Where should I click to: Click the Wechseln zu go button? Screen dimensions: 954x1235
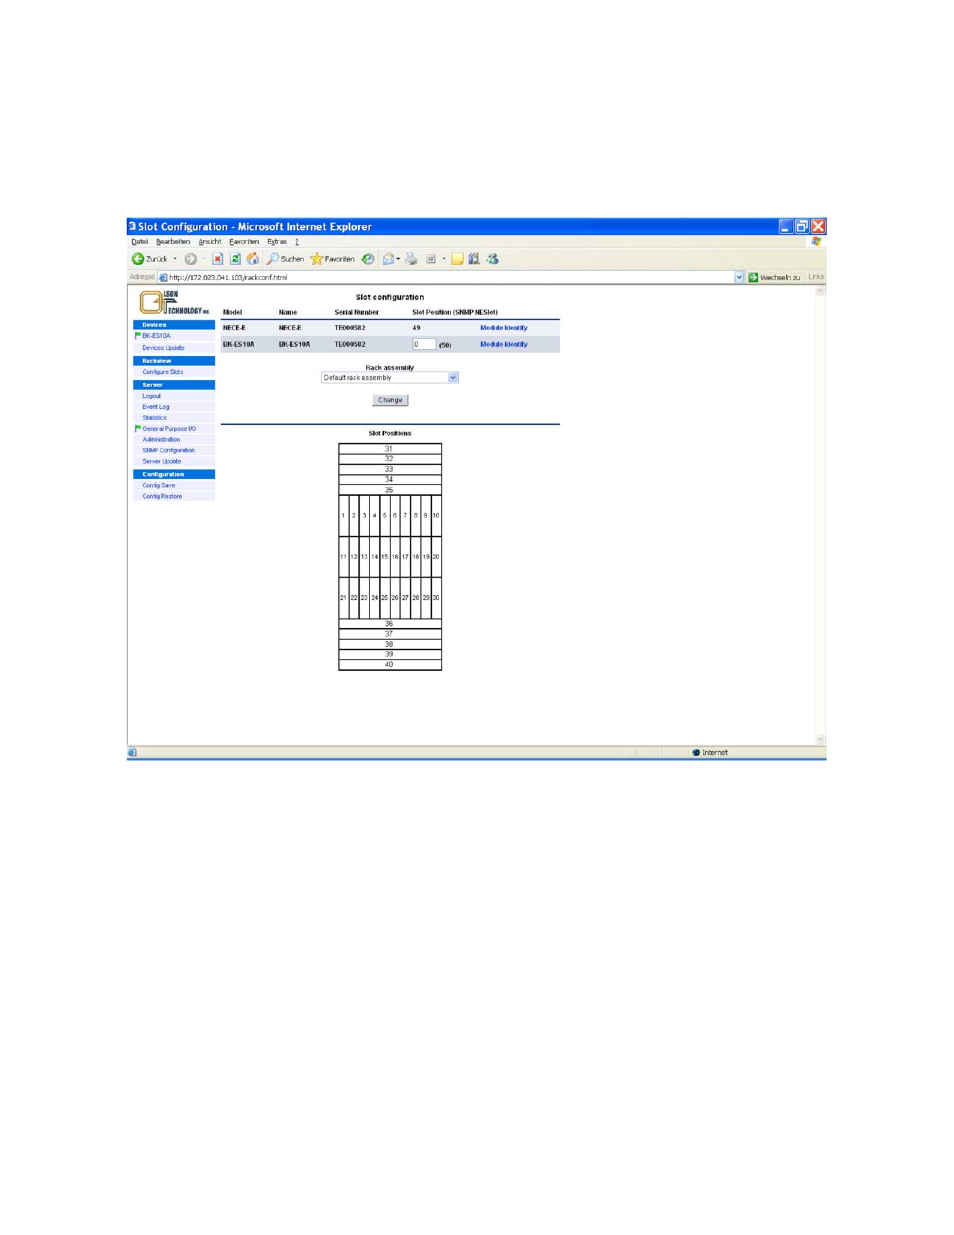pyautogui.click(x=753, y=278)
